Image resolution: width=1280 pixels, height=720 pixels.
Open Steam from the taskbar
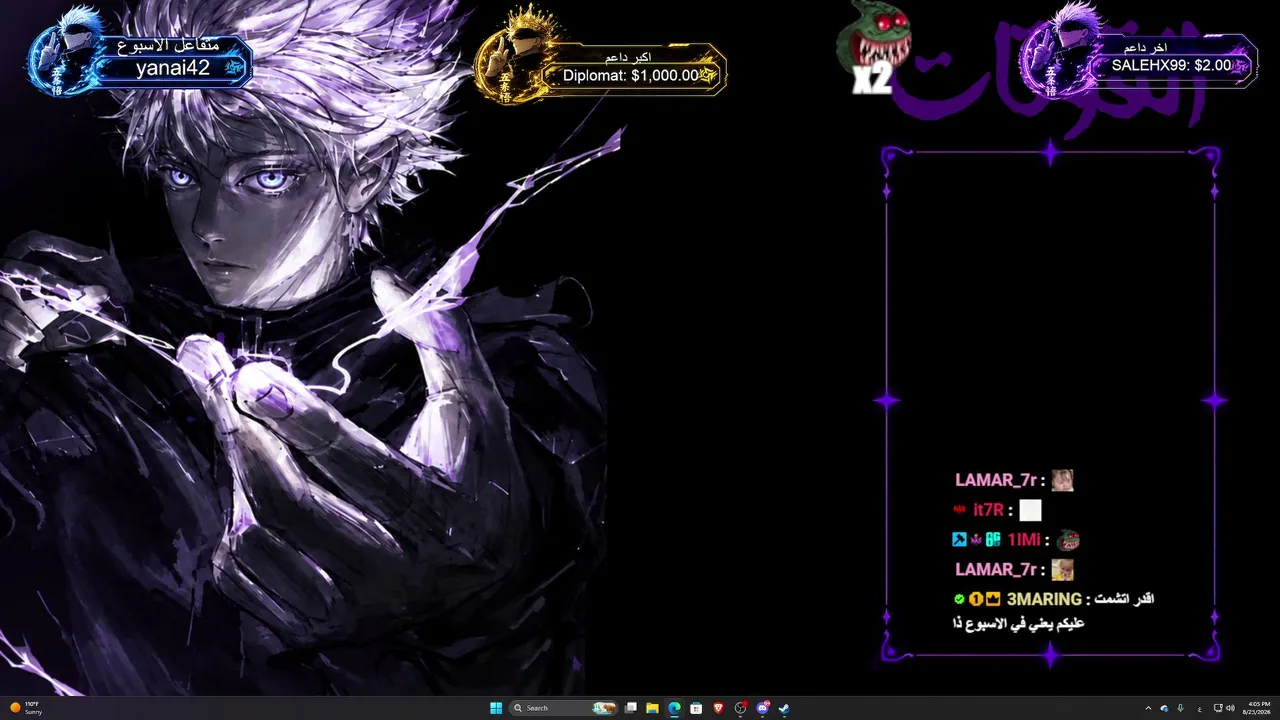pos(784,708)
